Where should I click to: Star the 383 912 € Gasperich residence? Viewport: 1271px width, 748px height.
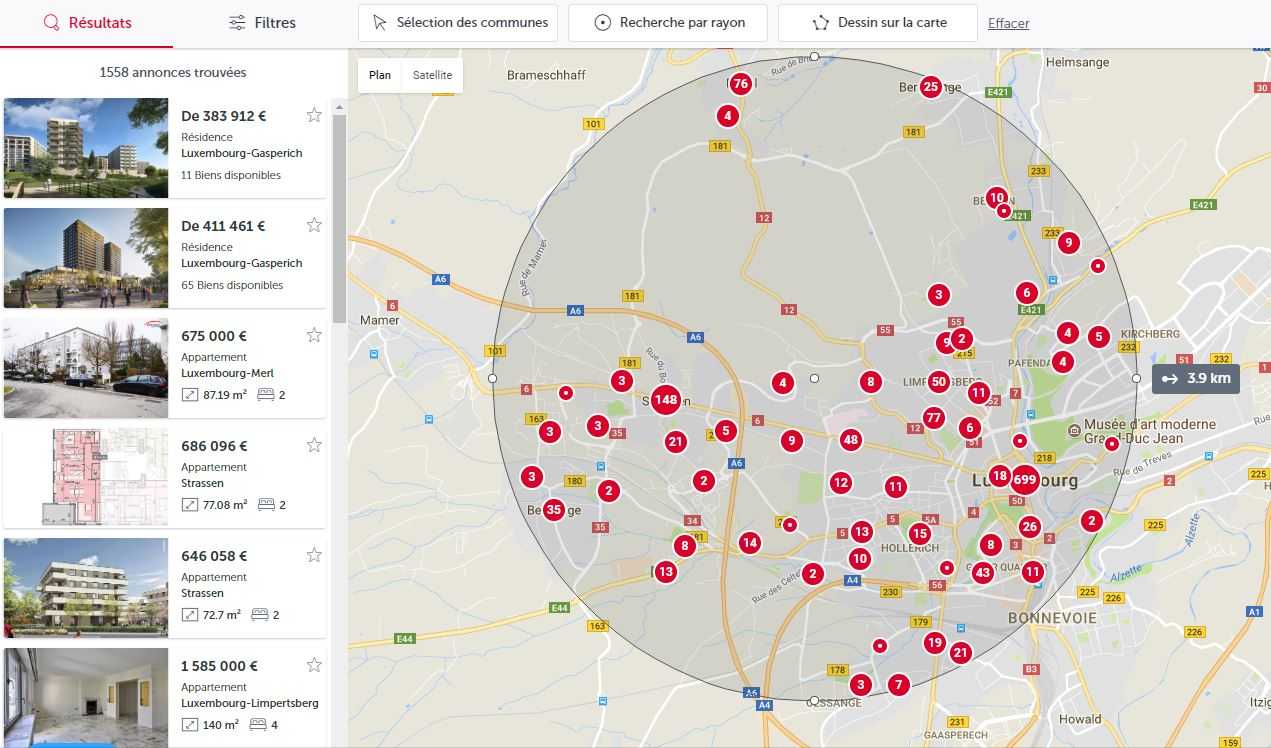pyautogui.click(x=314, y=115)
